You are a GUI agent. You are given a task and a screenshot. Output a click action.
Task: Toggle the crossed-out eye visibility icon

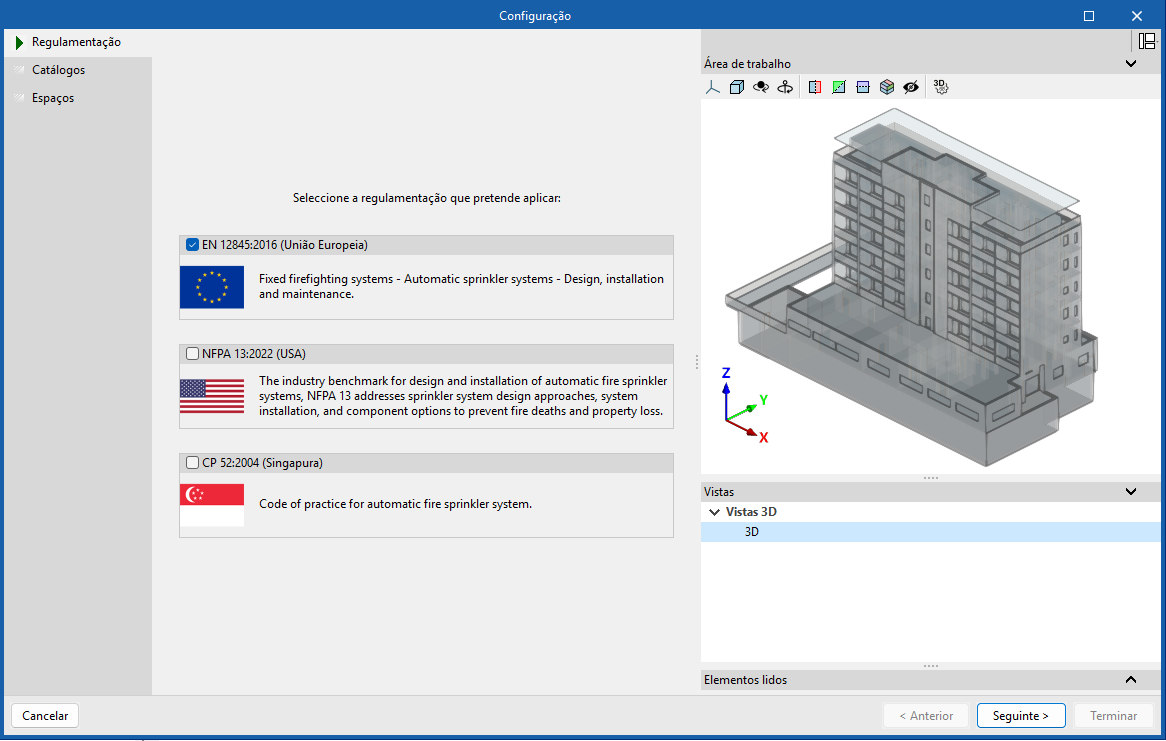tap(910, 87)
